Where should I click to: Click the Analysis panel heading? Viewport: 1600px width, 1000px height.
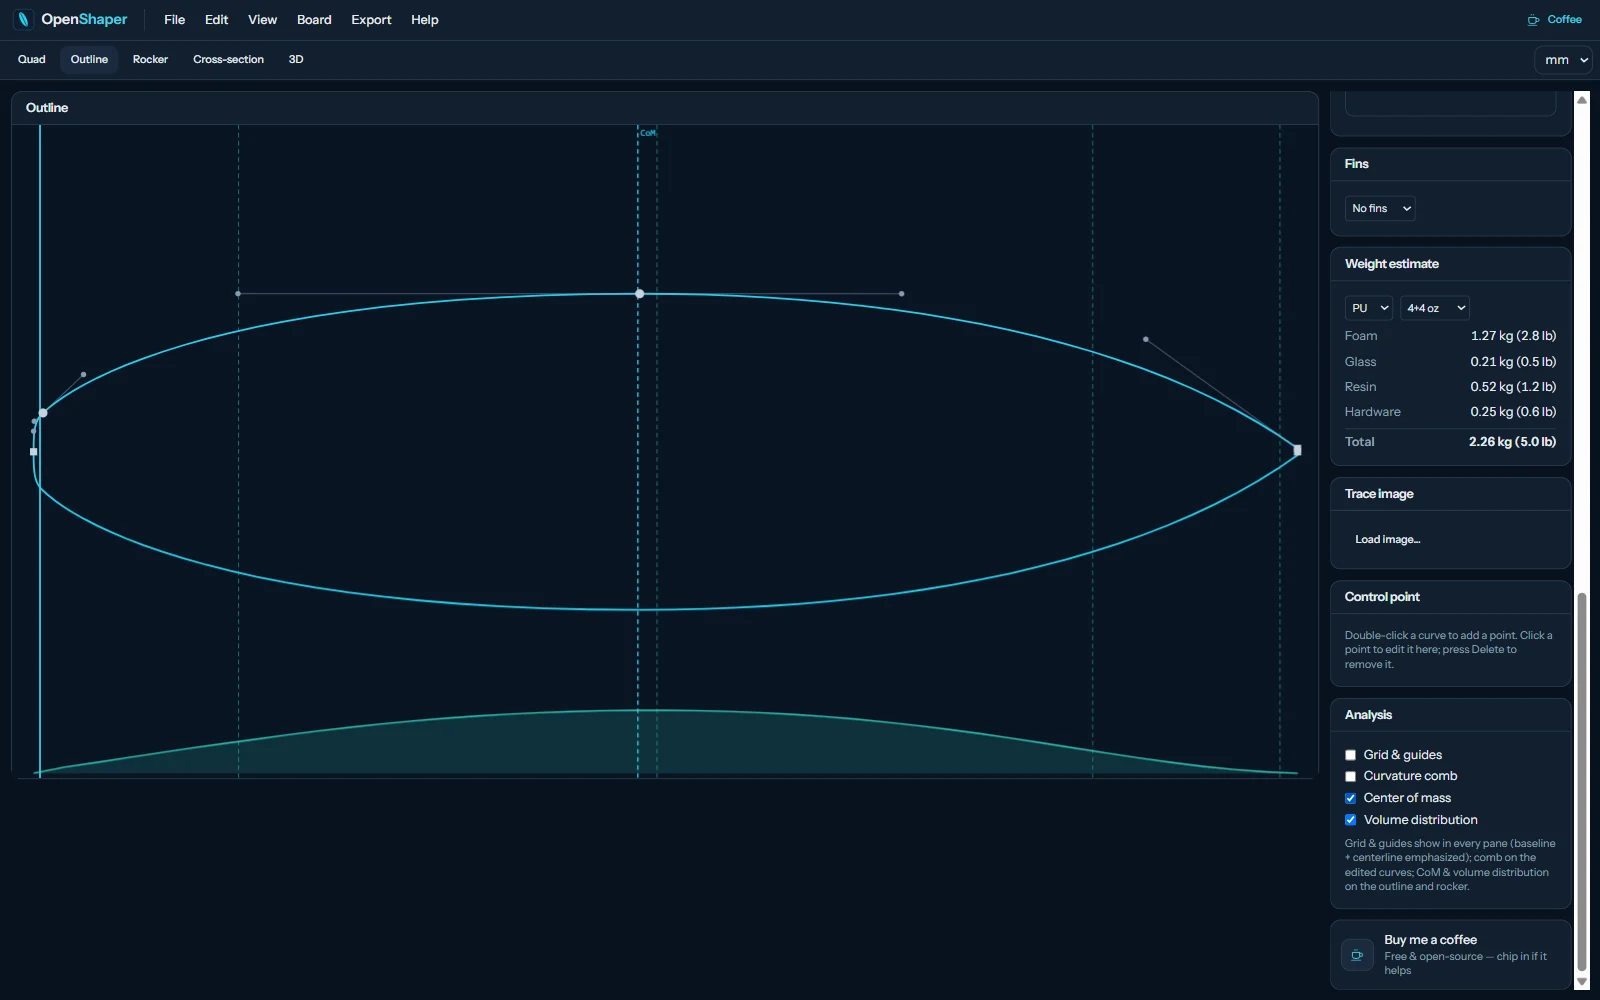click(1368, 715)
